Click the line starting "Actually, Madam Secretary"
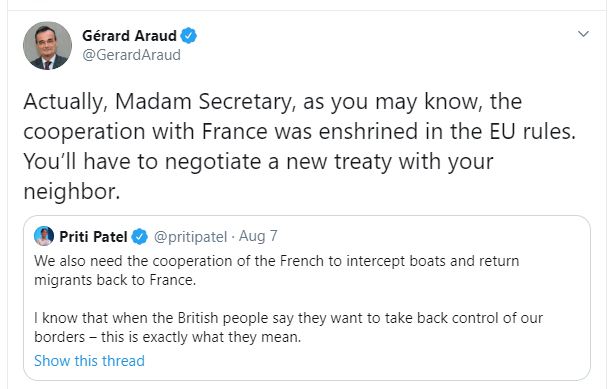This screenshot has width=609, height=389. click(x=273, y=102)
